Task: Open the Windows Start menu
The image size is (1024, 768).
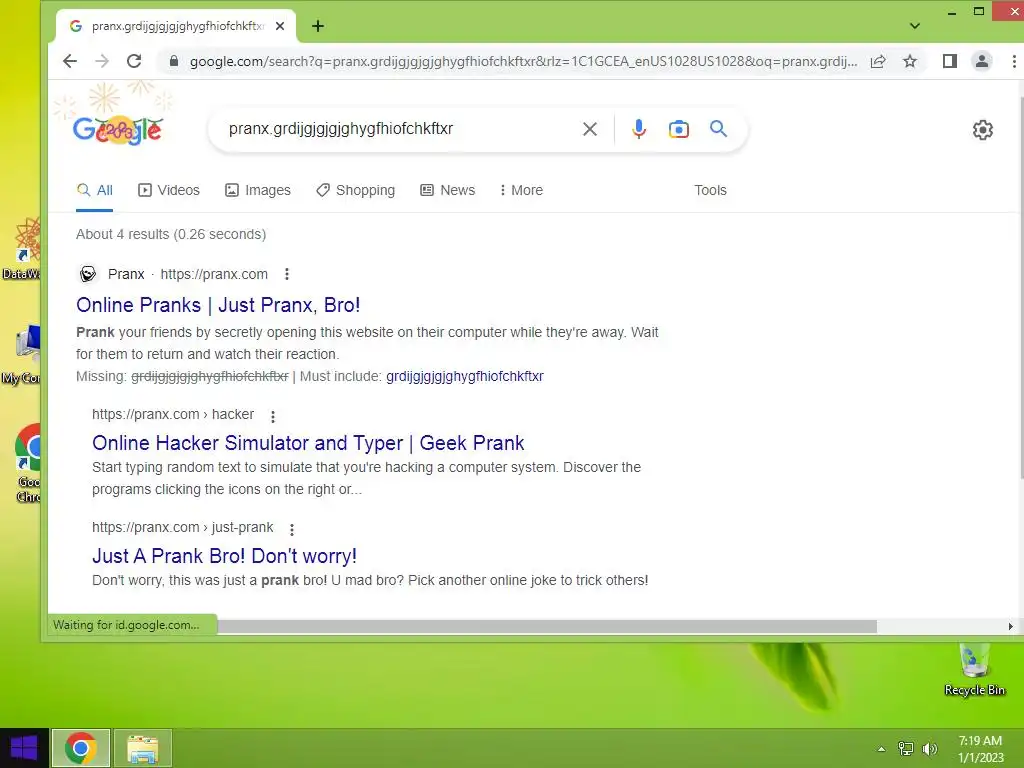Action: (x=24, y=748)
